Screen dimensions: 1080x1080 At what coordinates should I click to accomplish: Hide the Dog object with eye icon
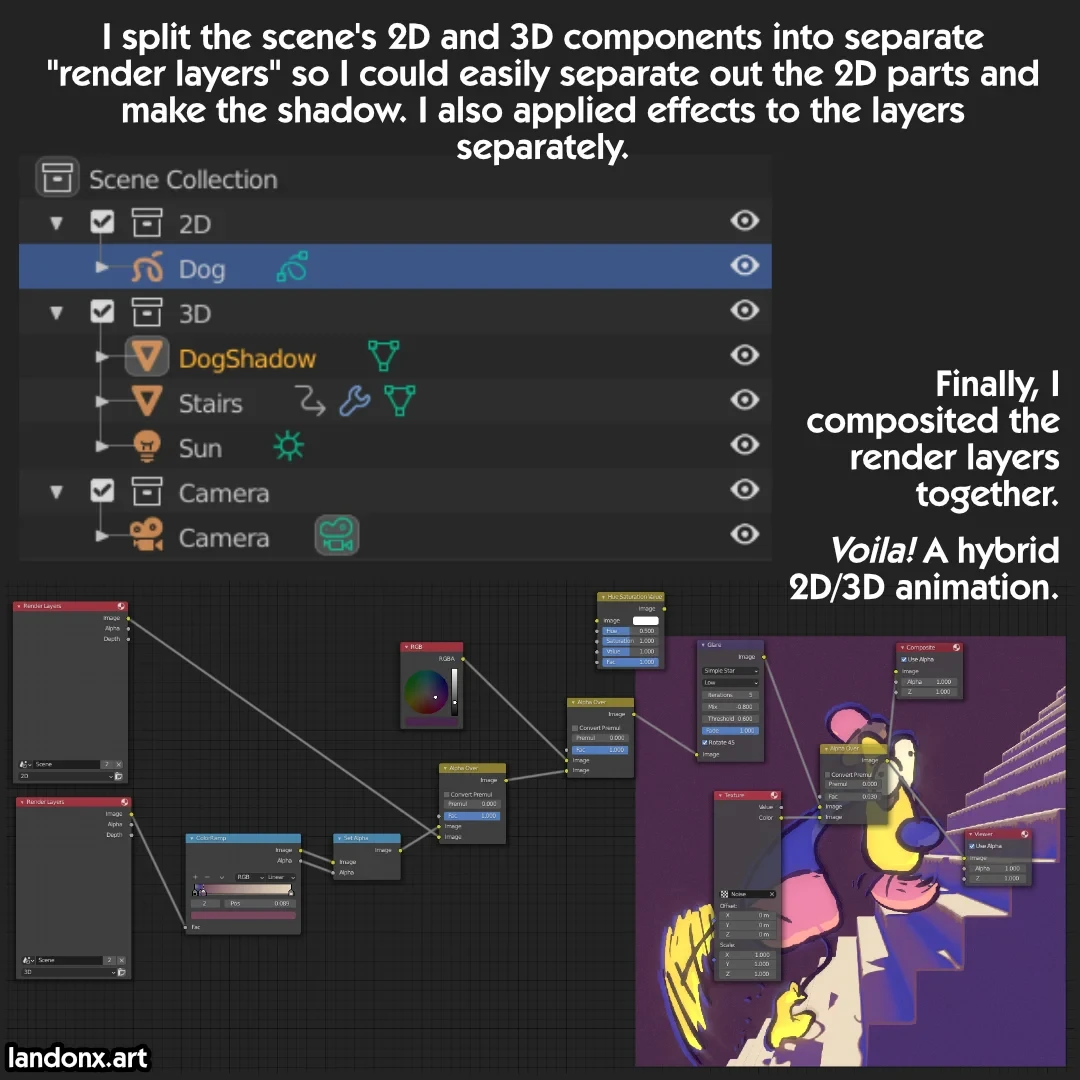pos(745,265)
